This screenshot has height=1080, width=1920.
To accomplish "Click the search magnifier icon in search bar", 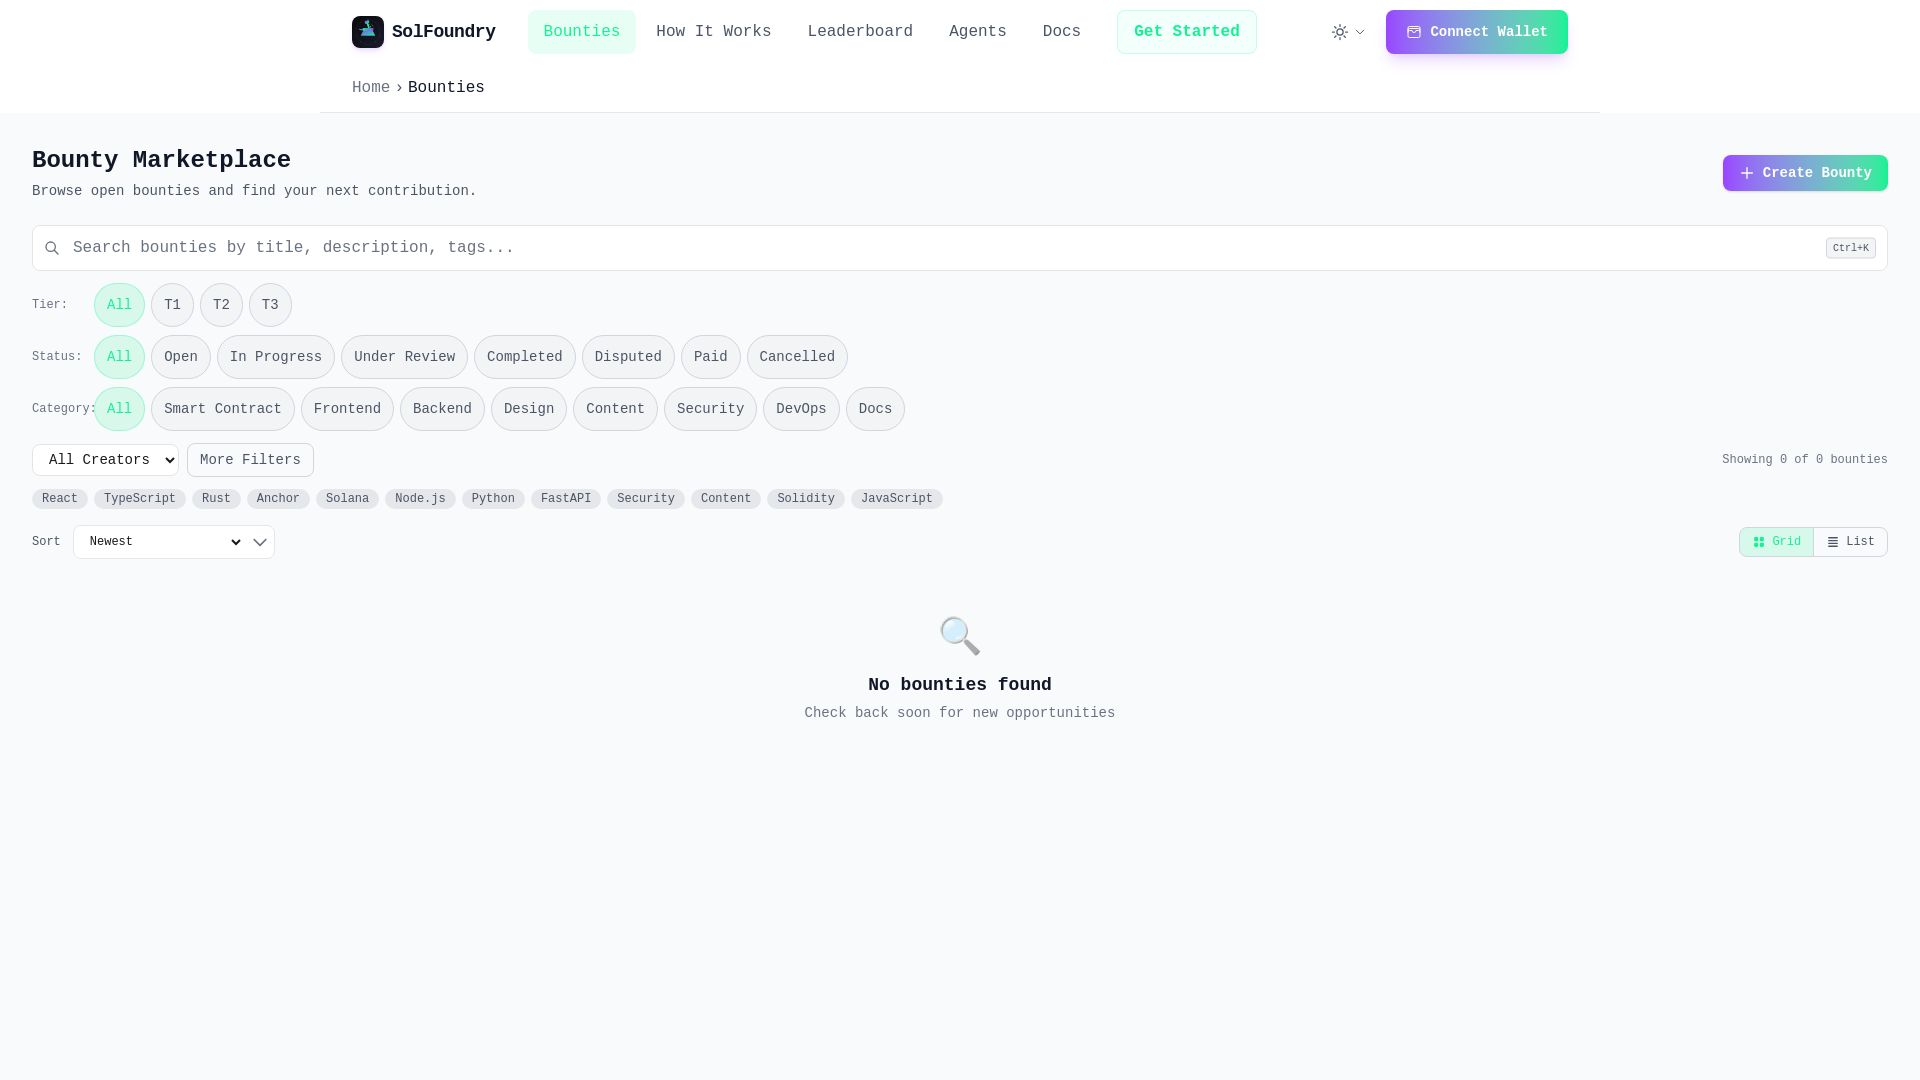I will click(x=52, y=248).
